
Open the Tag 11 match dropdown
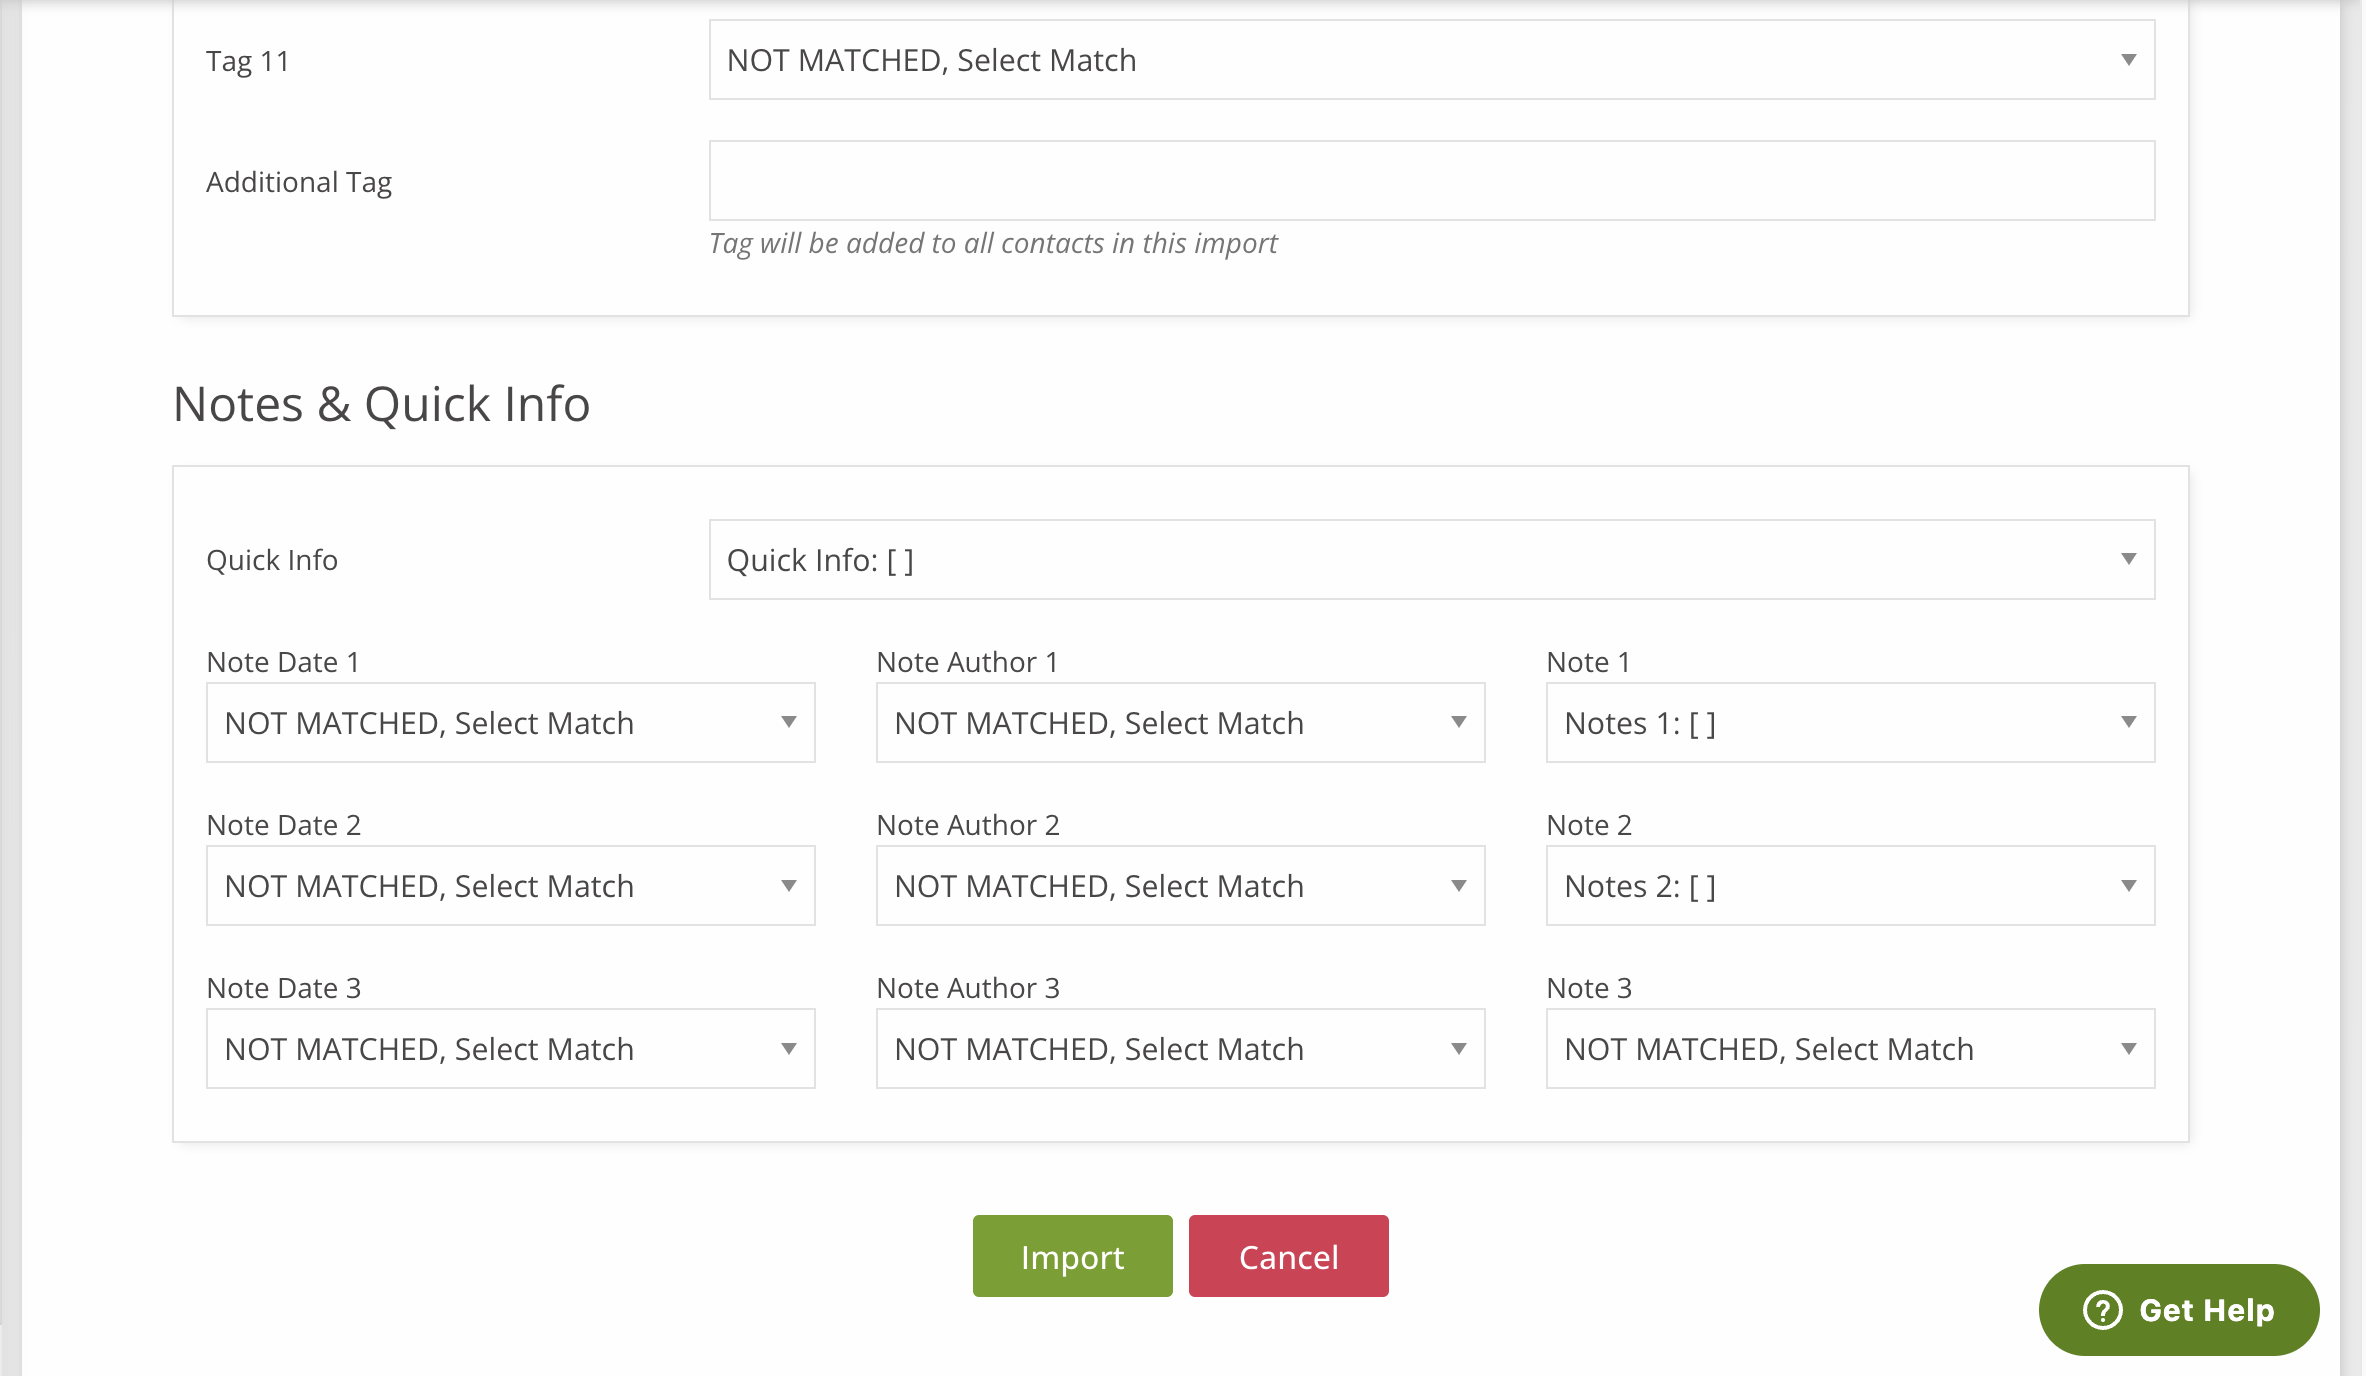coord(1432,60)
